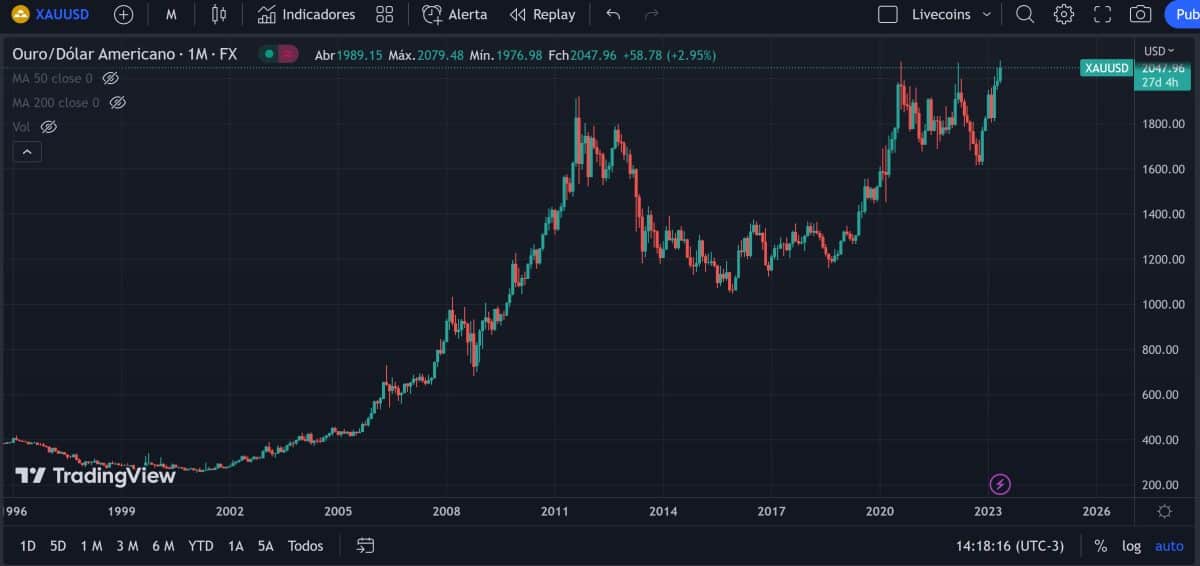
Task: Add a symbol to compare using the plus icon
Action: pos(123,14)
